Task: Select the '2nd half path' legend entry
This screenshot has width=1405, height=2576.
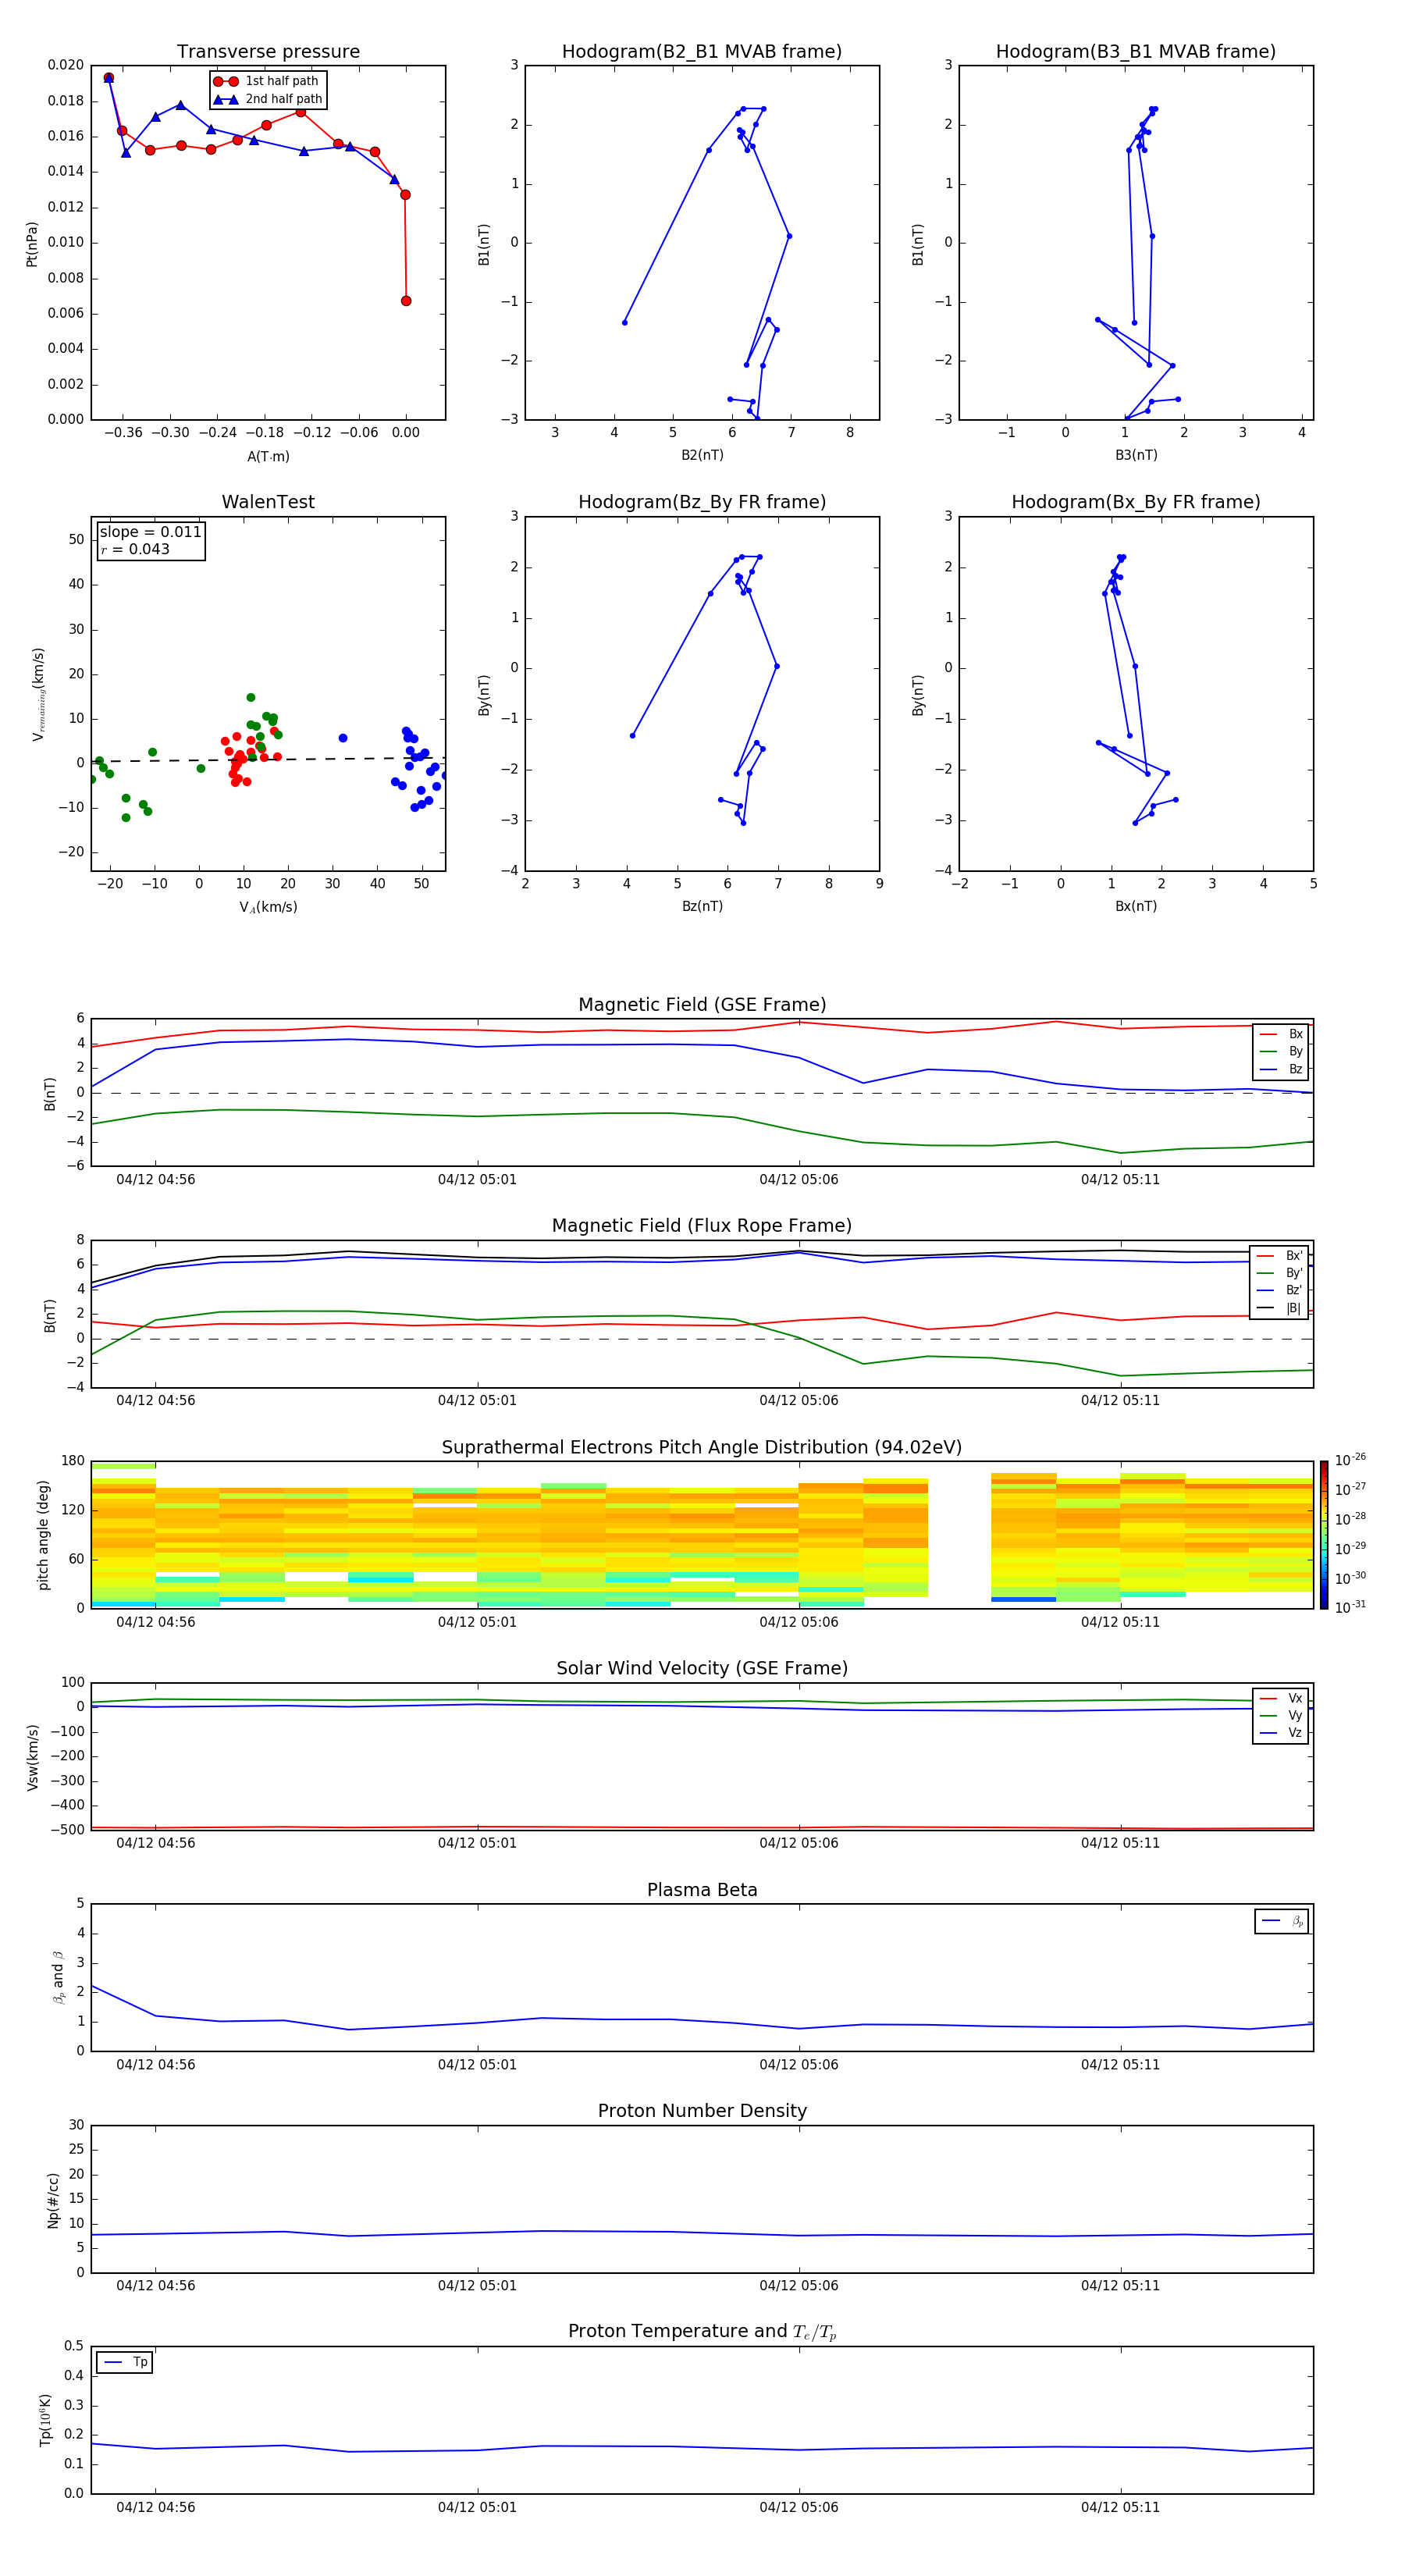Action: 268,99
